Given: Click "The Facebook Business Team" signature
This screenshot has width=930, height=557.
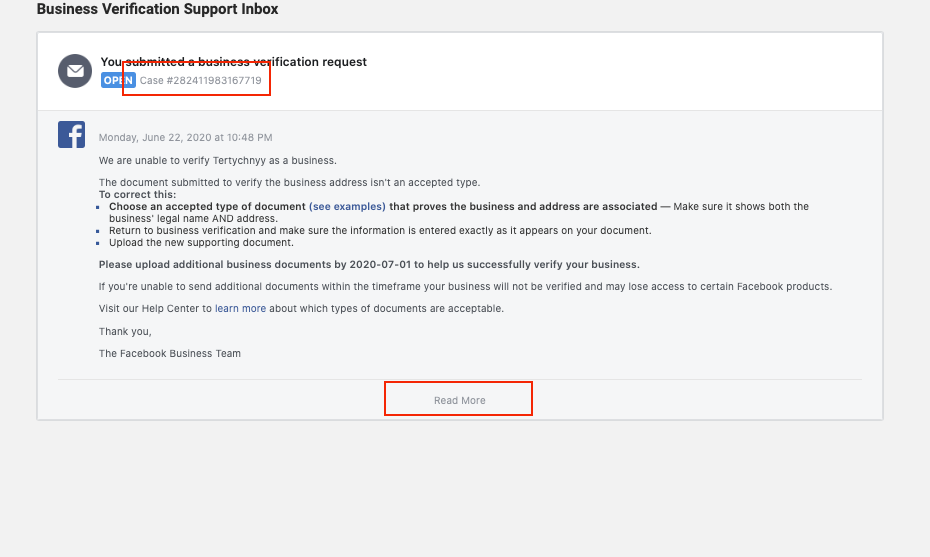Looking at the screenshot, I should tap(170, 354).
